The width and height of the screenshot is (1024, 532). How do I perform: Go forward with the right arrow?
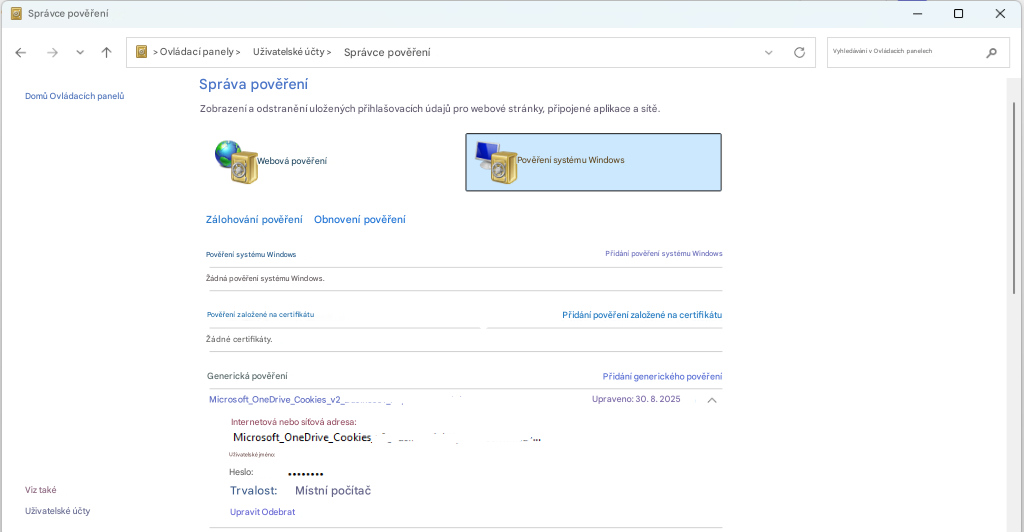[x=52, y=53]
